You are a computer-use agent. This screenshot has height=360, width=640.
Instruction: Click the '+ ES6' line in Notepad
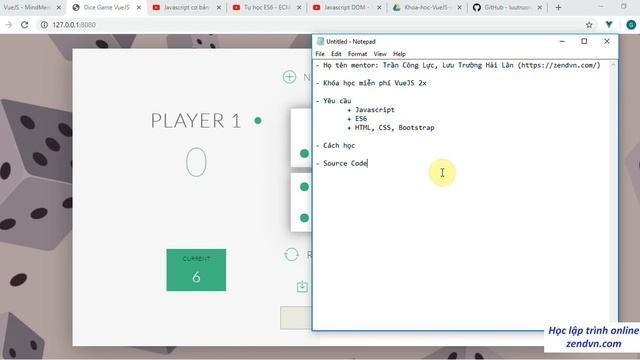357,119
